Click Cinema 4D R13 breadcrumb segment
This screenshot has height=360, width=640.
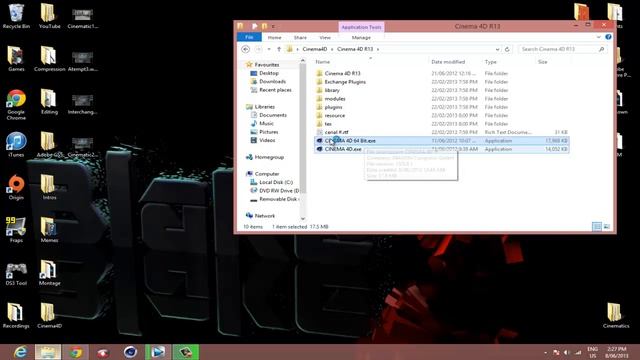click(355, 49)
